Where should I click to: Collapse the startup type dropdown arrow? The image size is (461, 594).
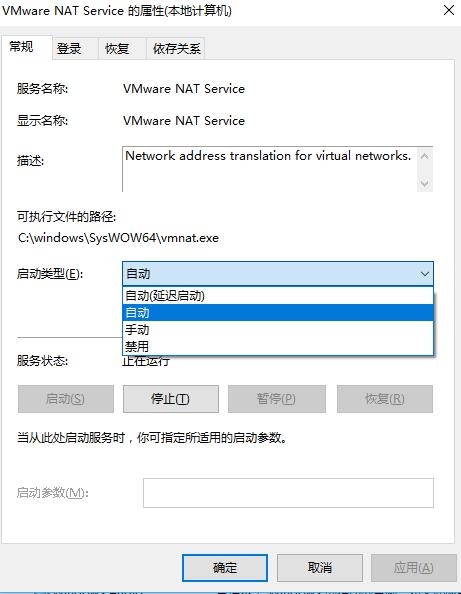point(425,274)
